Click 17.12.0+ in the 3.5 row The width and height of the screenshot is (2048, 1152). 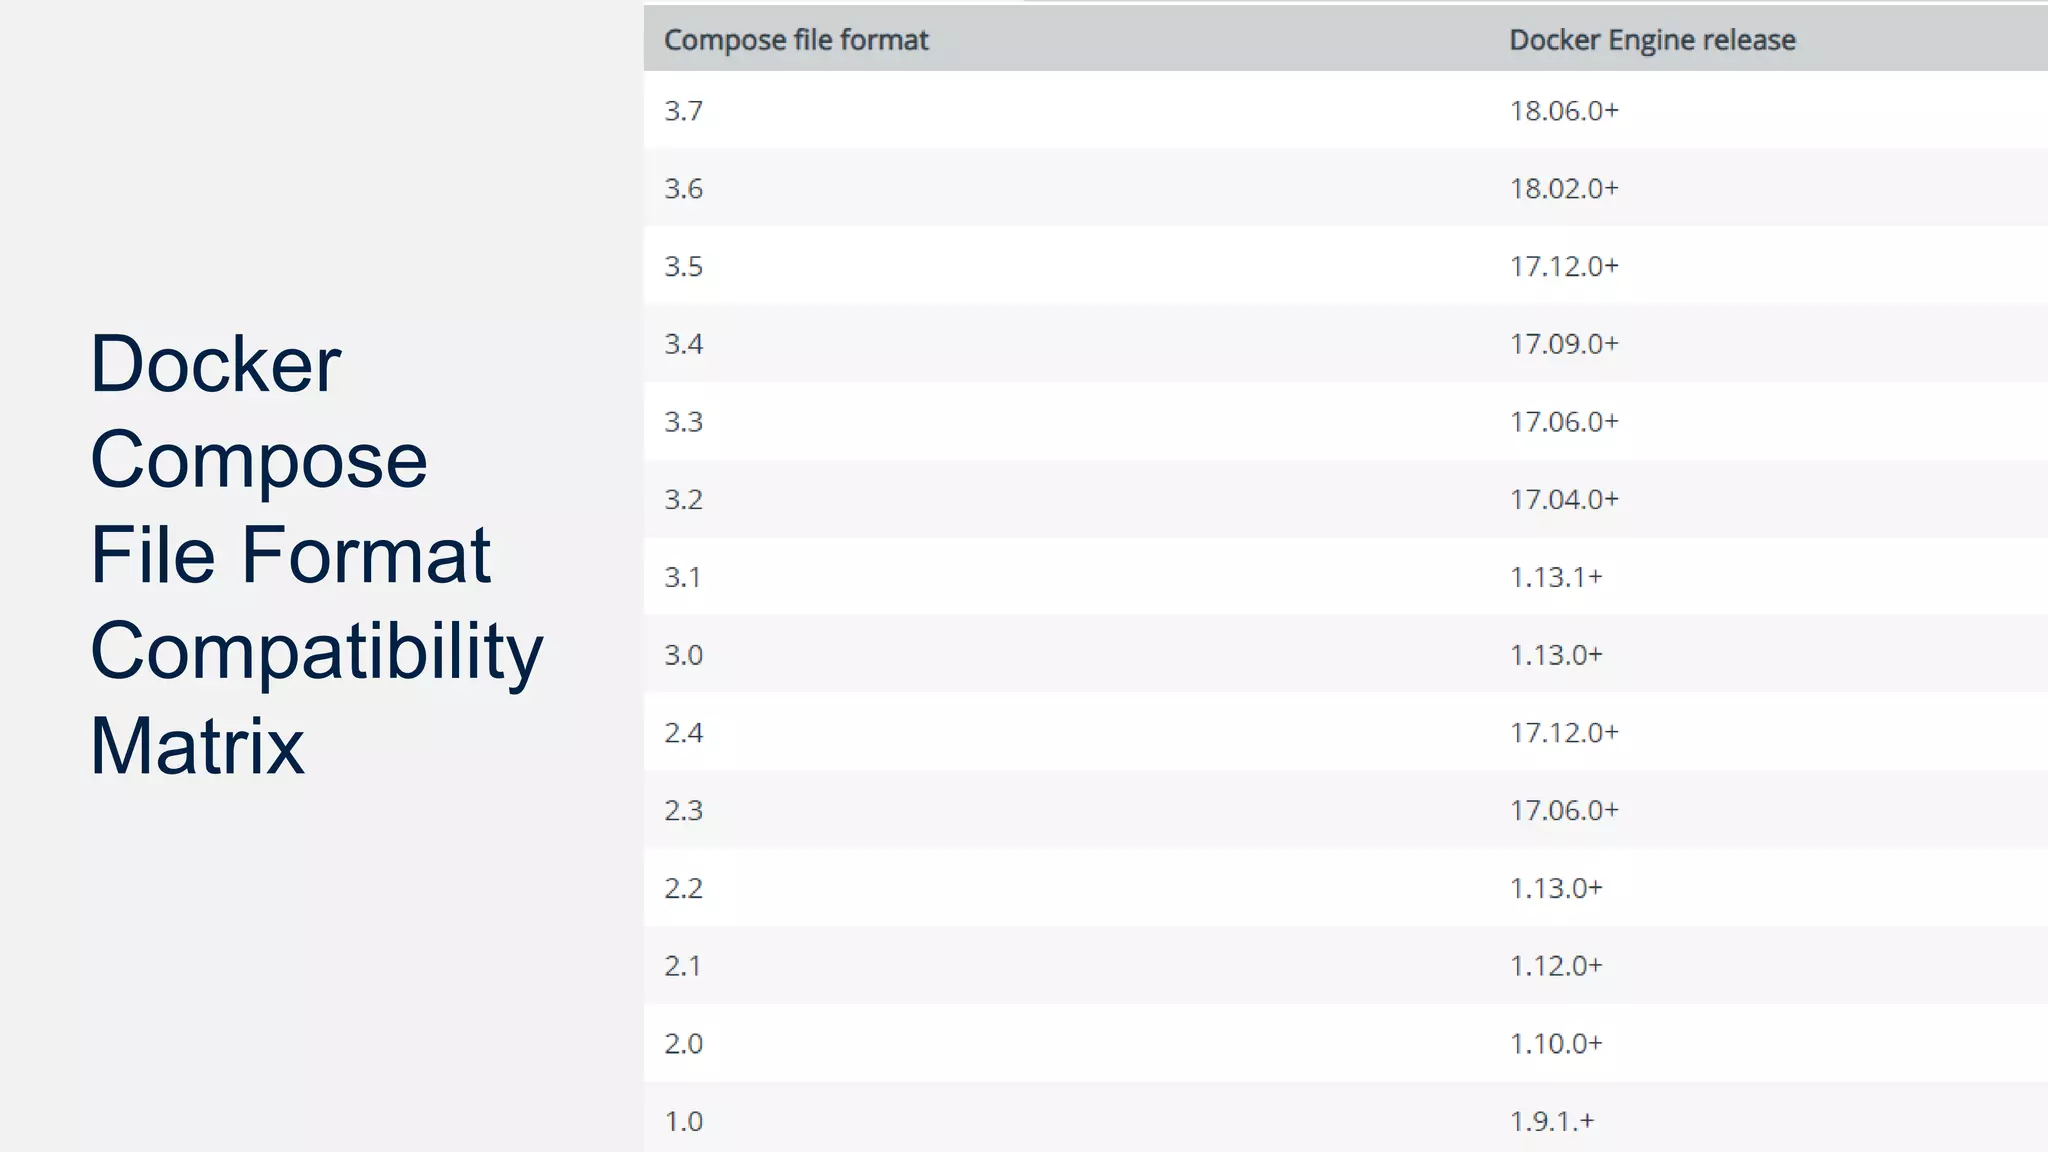1564,266
